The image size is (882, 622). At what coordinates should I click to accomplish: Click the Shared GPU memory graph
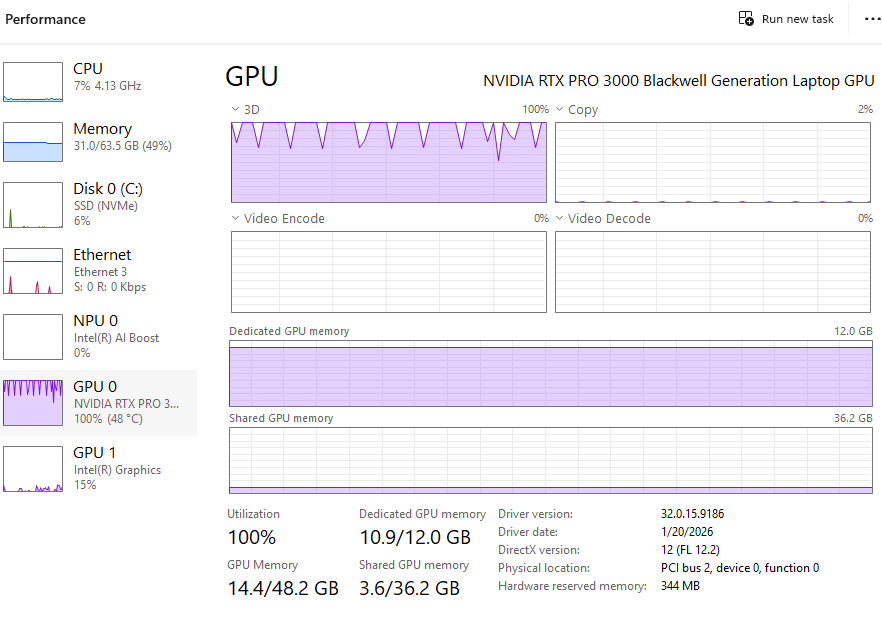(550, 460)
